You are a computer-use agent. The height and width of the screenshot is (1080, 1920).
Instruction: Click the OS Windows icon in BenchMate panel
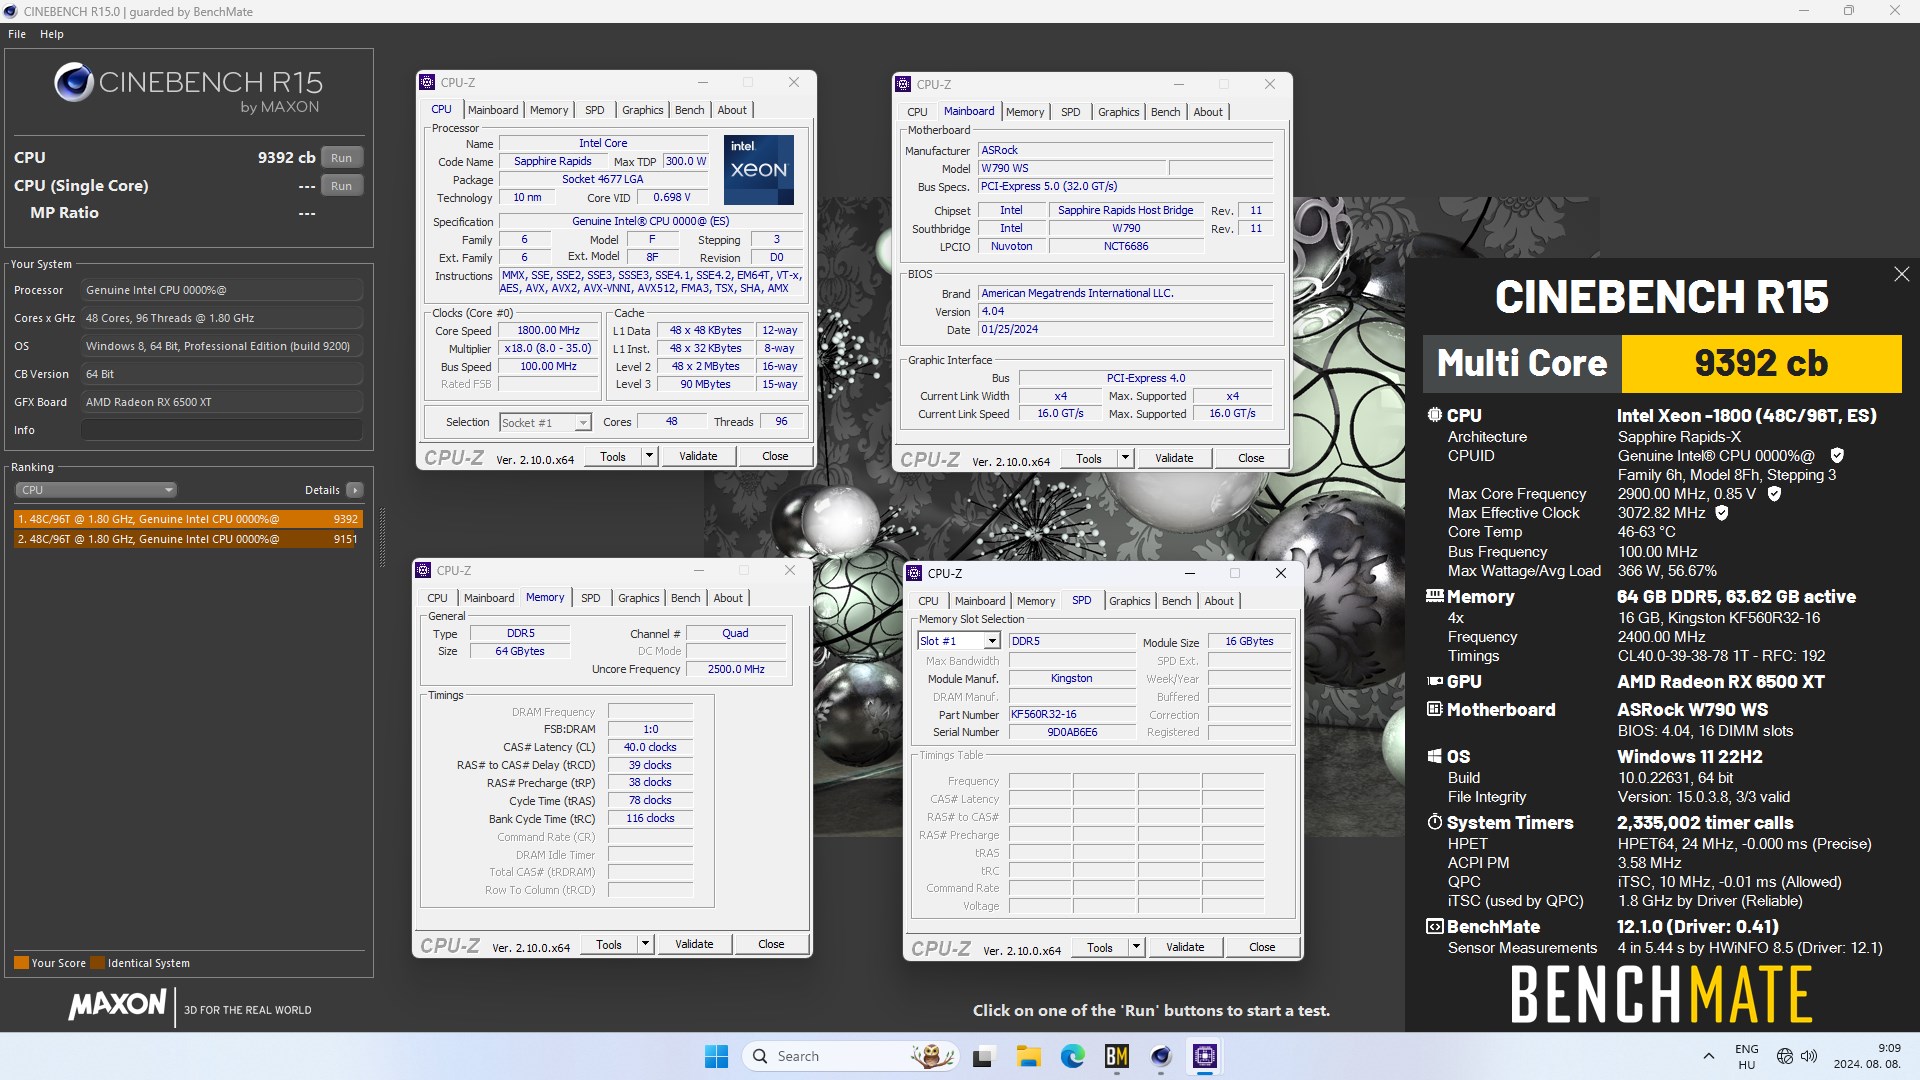(1434, 756)
